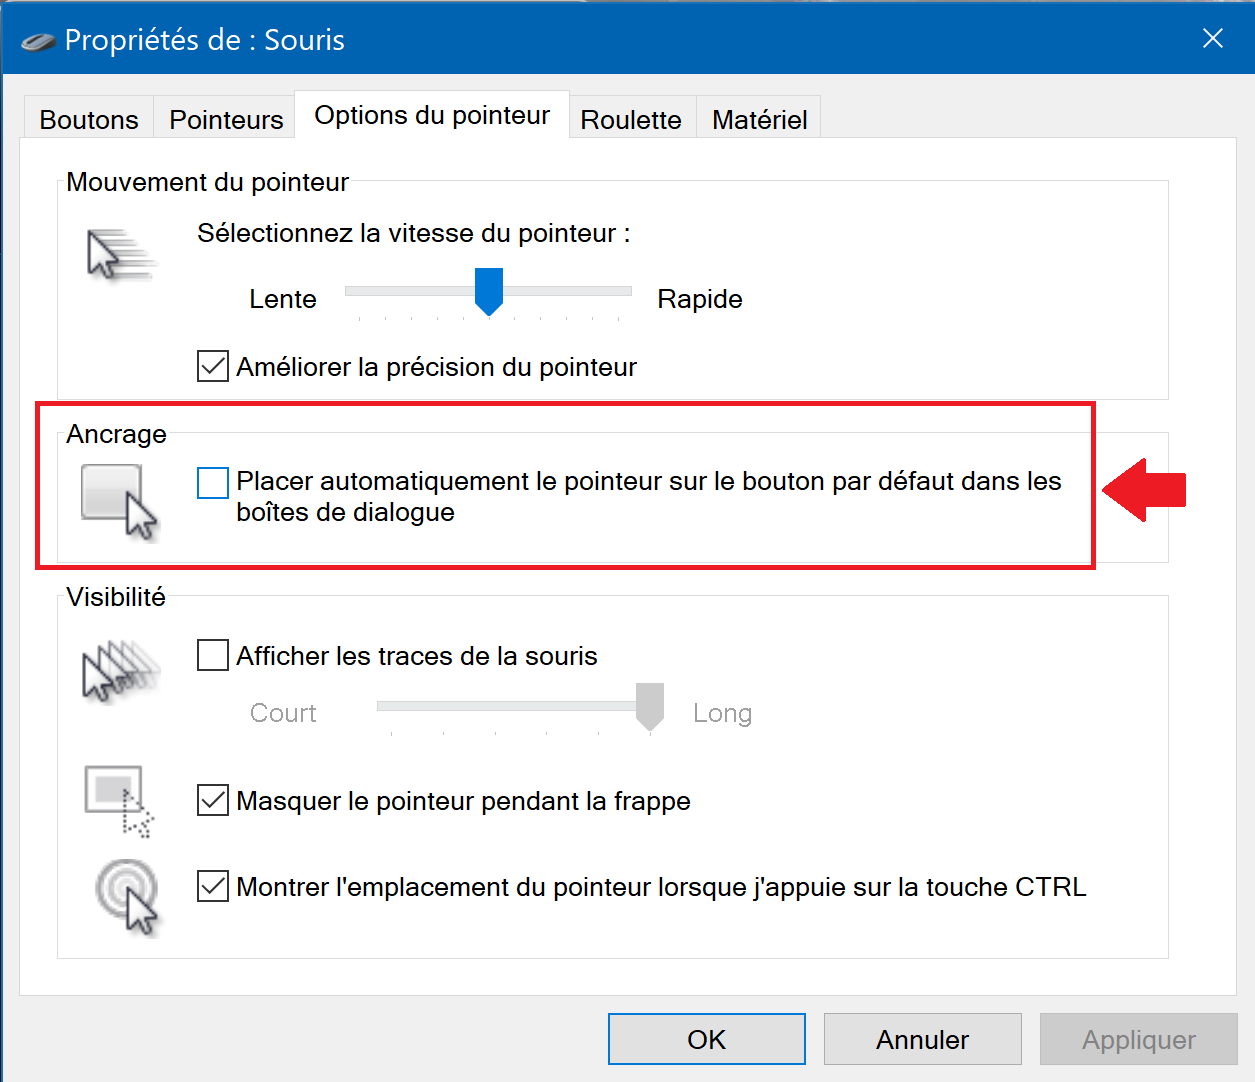Image resolution: width=1255 pixels, height=1082 pixels.
Task: Click the pointer speed slider thumb
Action: point(488,292)
